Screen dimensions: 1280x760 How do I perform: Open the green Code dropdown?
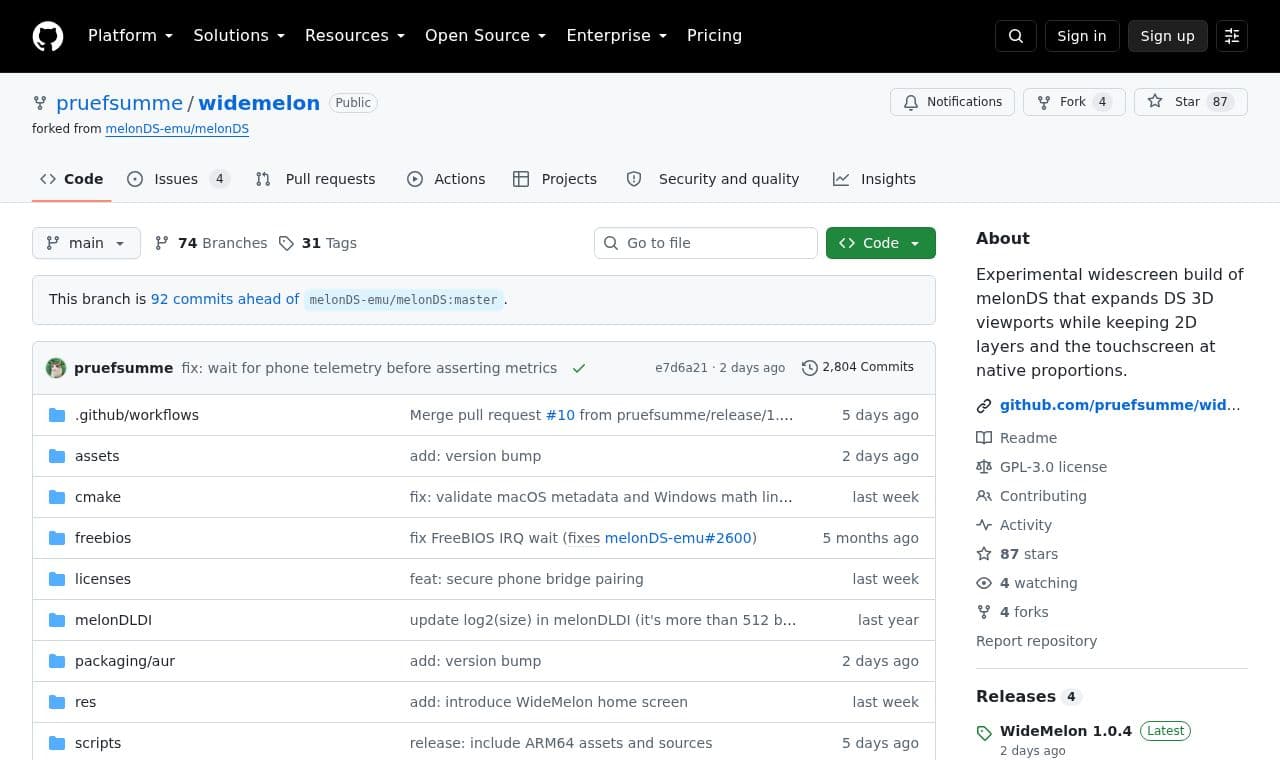[880, 243]
